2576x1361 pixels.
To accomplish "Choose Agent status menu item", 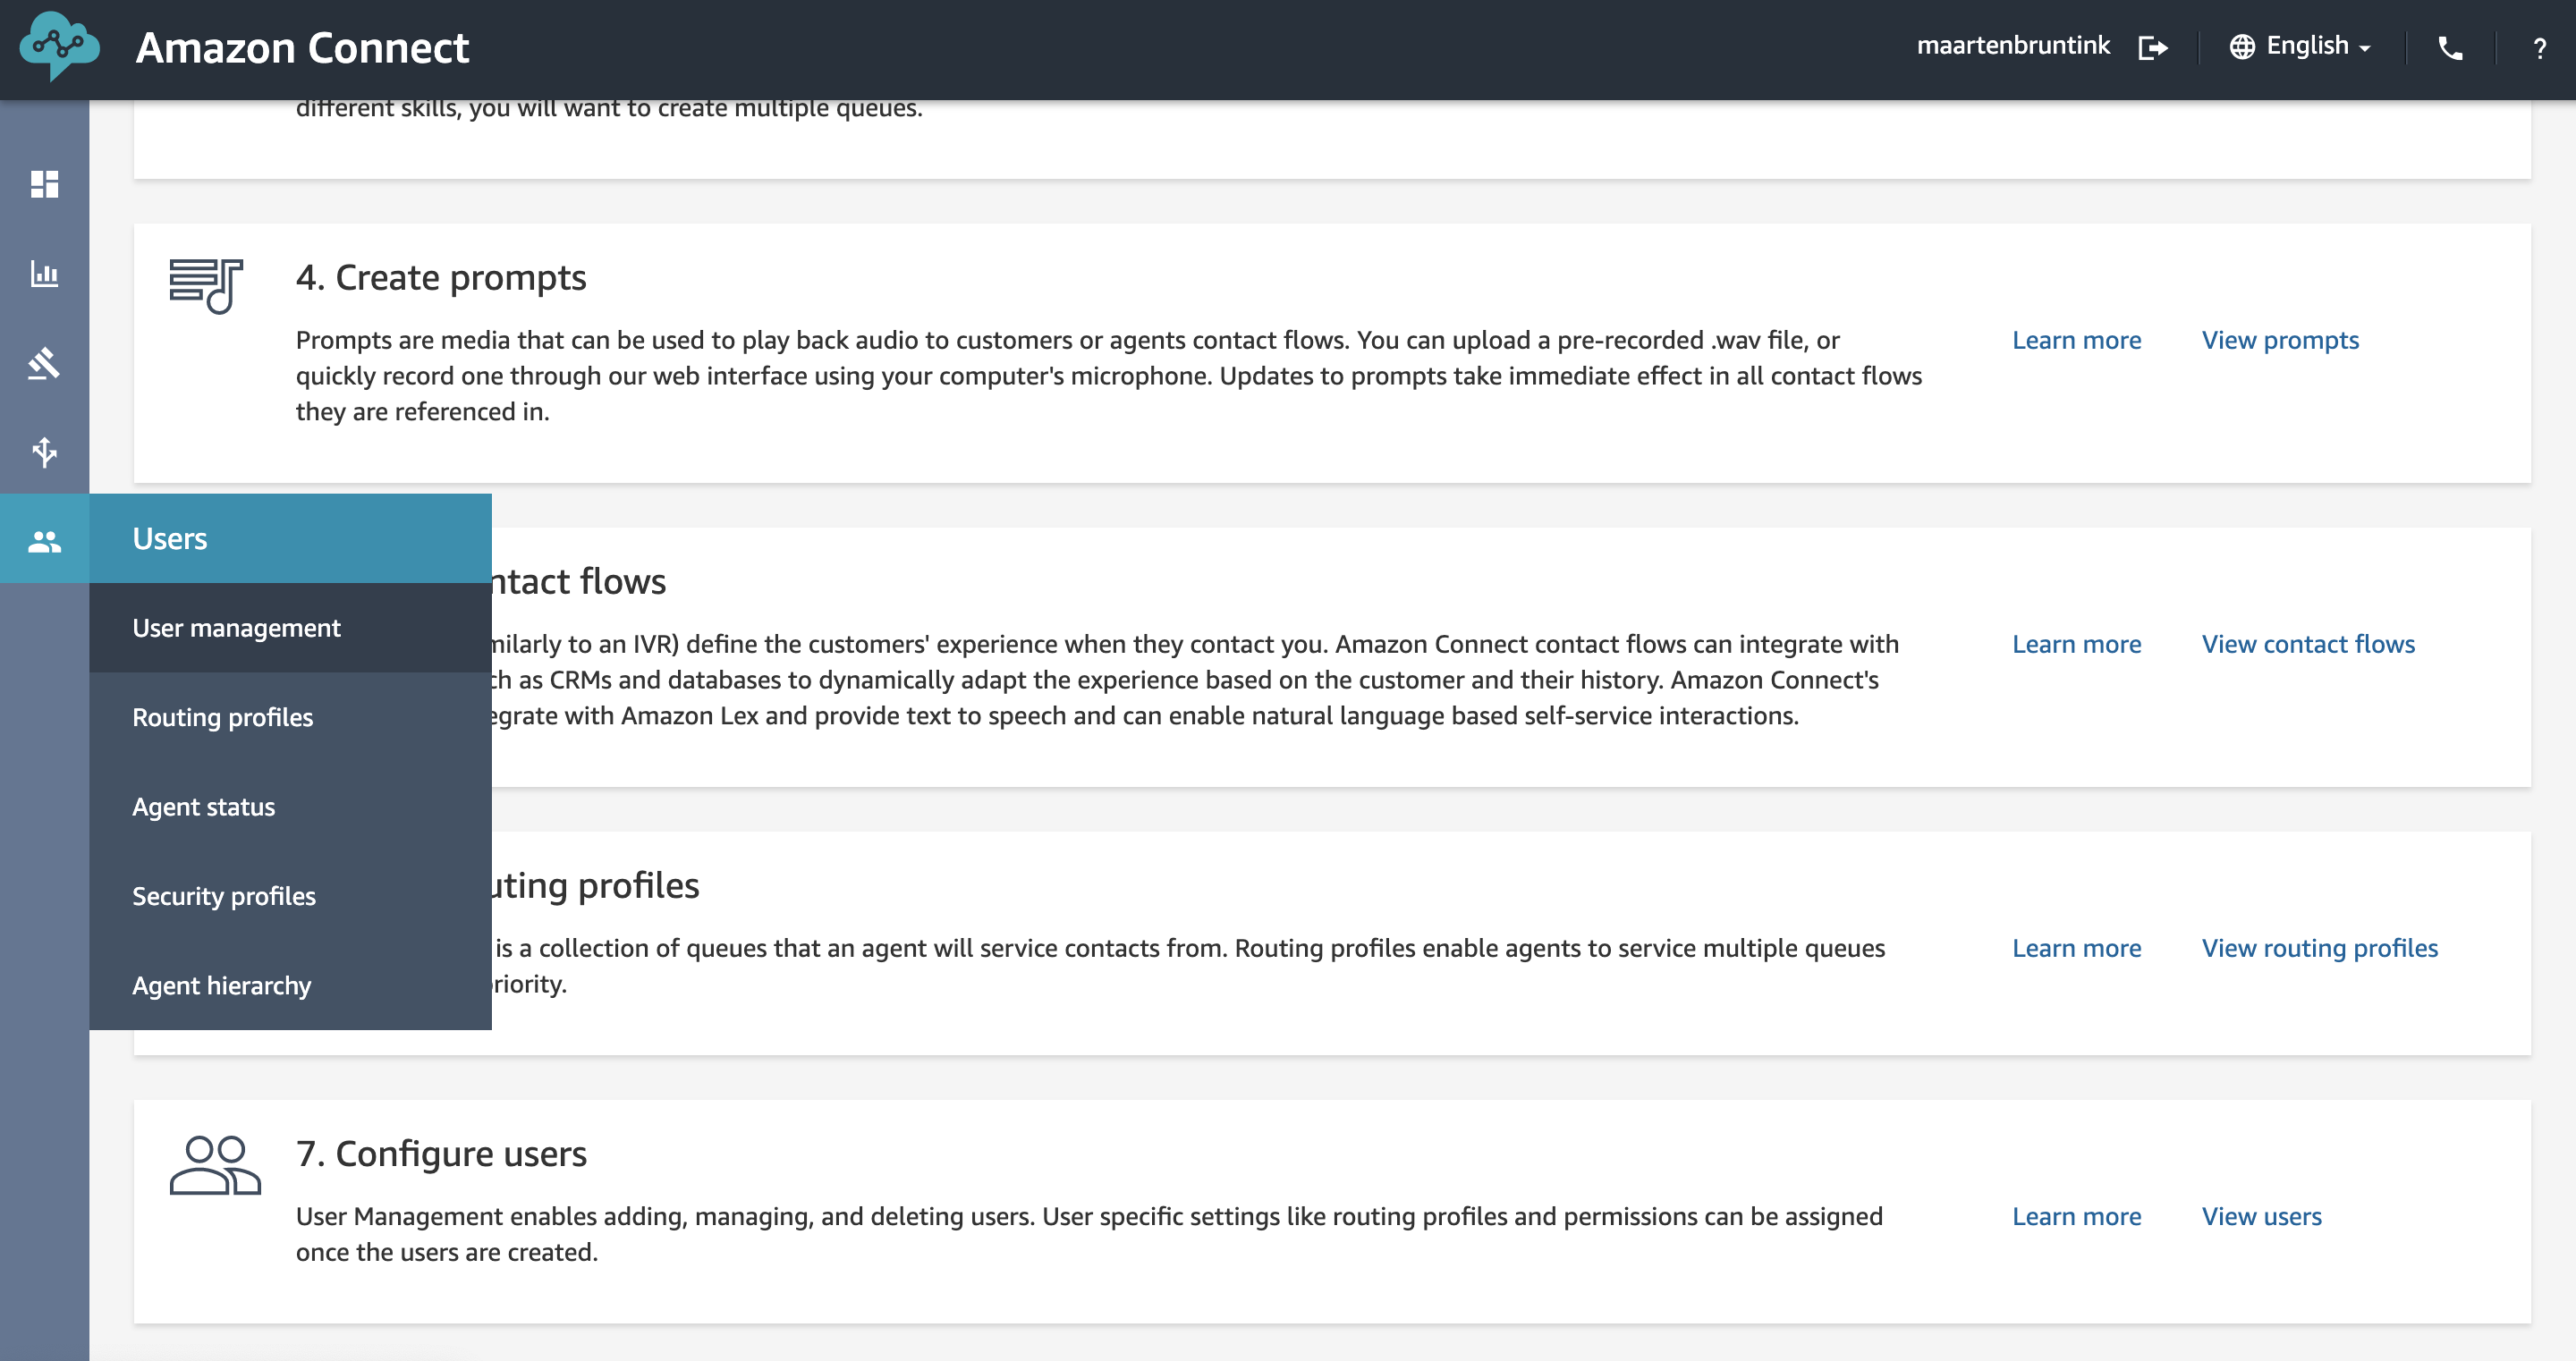I will click(290, 807).
